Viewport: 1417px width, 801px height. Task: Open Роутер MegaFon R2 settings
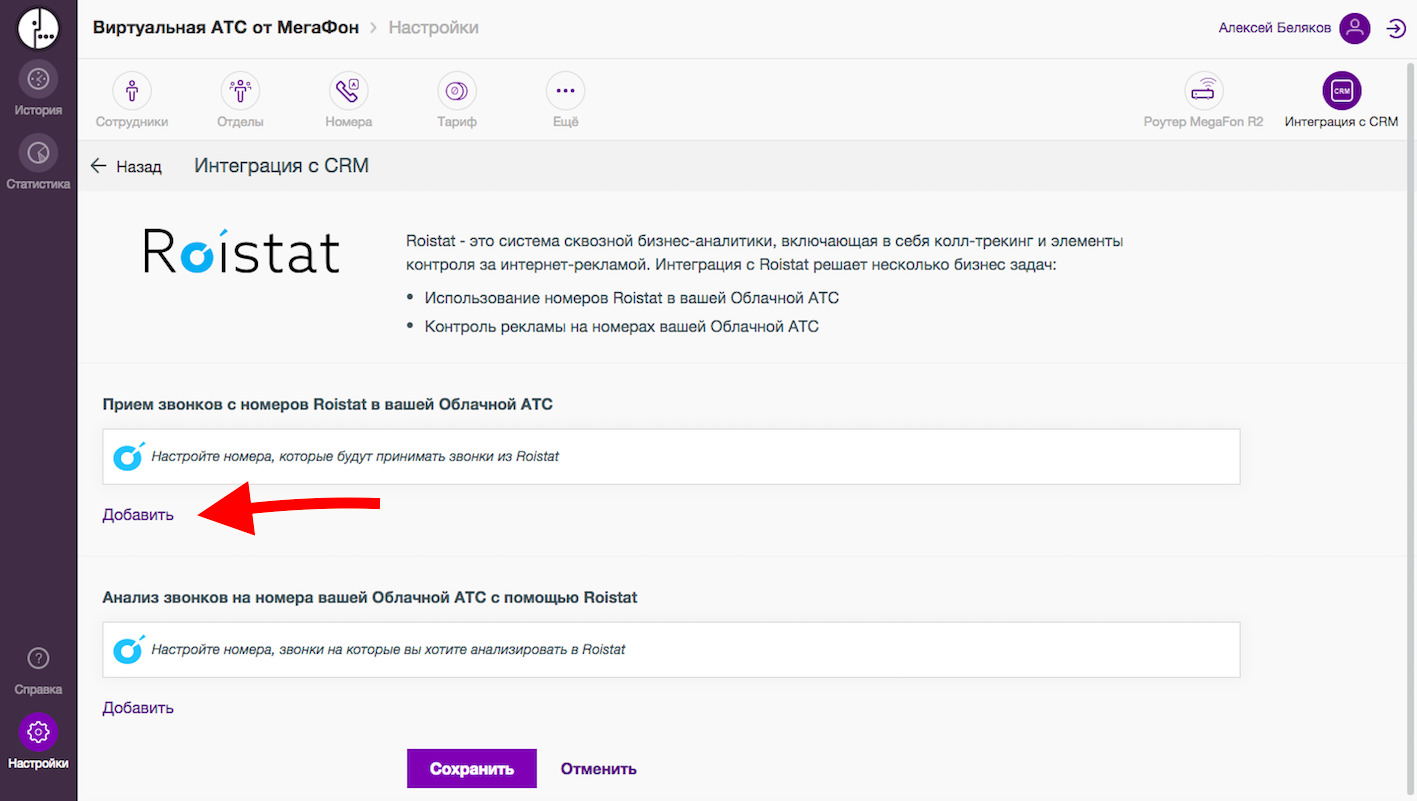click(1203, 92)
